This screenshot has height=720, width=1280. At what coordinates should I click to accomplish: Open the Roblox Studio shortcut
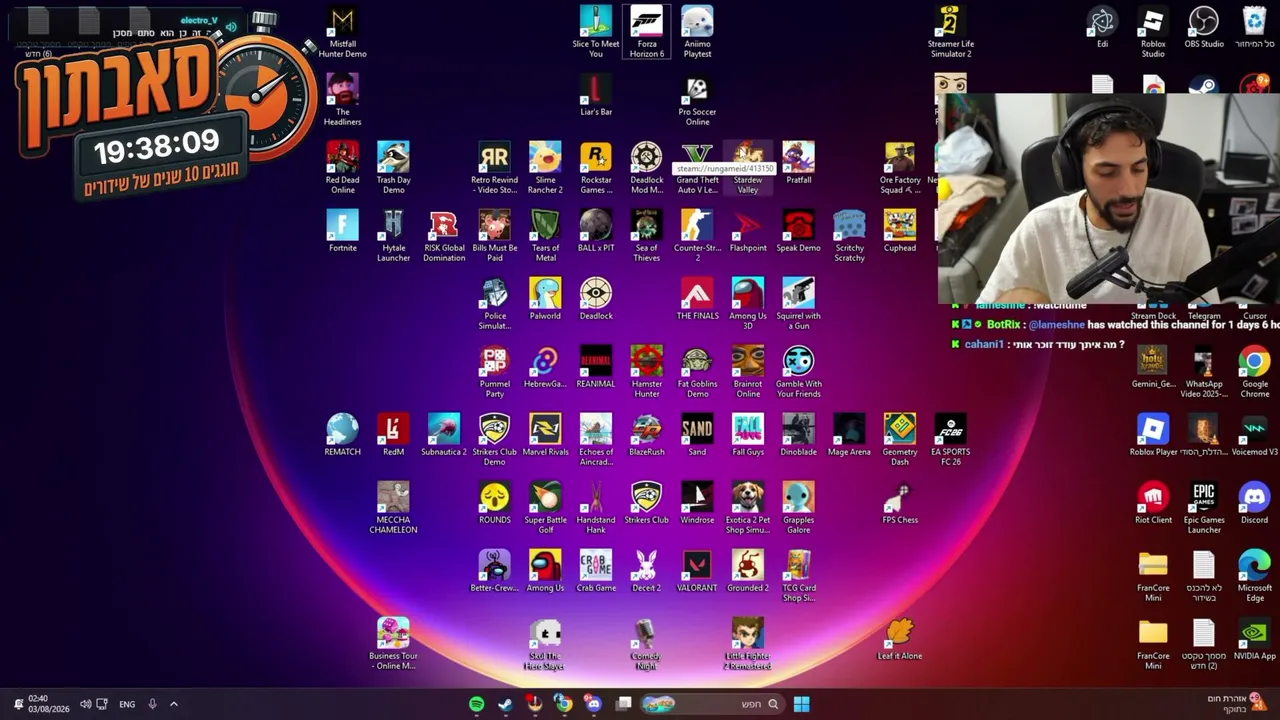pos(1153,32)
